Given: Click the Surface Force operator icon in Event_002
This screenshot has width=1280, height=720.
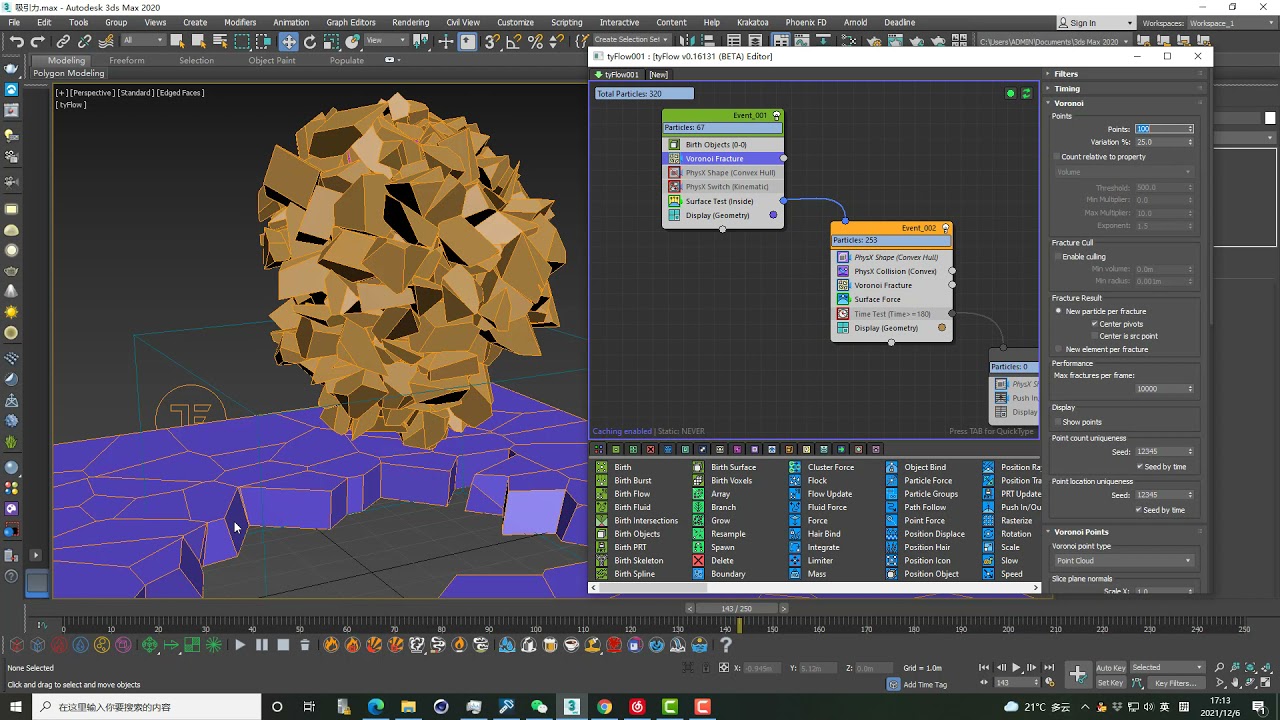Looking at the screenshot, I should (843, 299).
